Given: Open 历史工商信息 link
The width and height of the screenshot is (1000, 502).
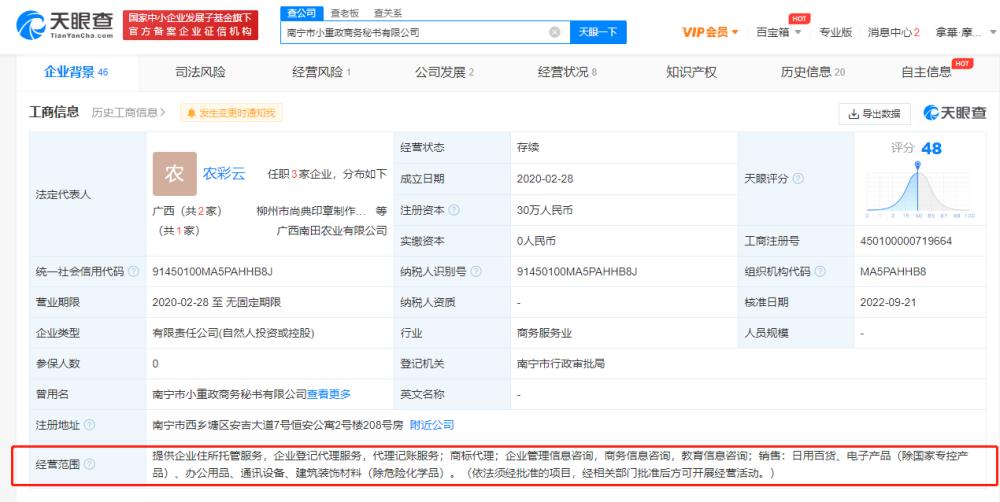Looking at the screenshot, I should pos(128,112).
